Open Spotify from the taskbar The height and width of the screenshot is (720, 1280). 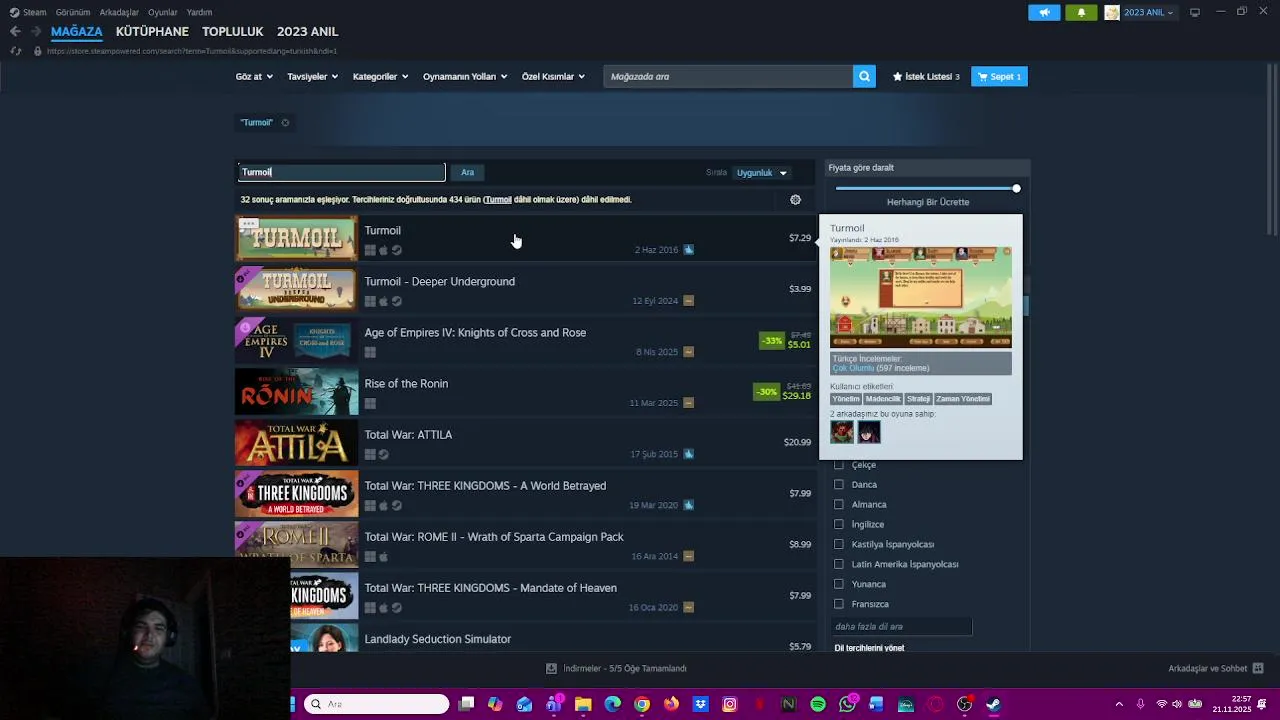(x=818, y=704)
